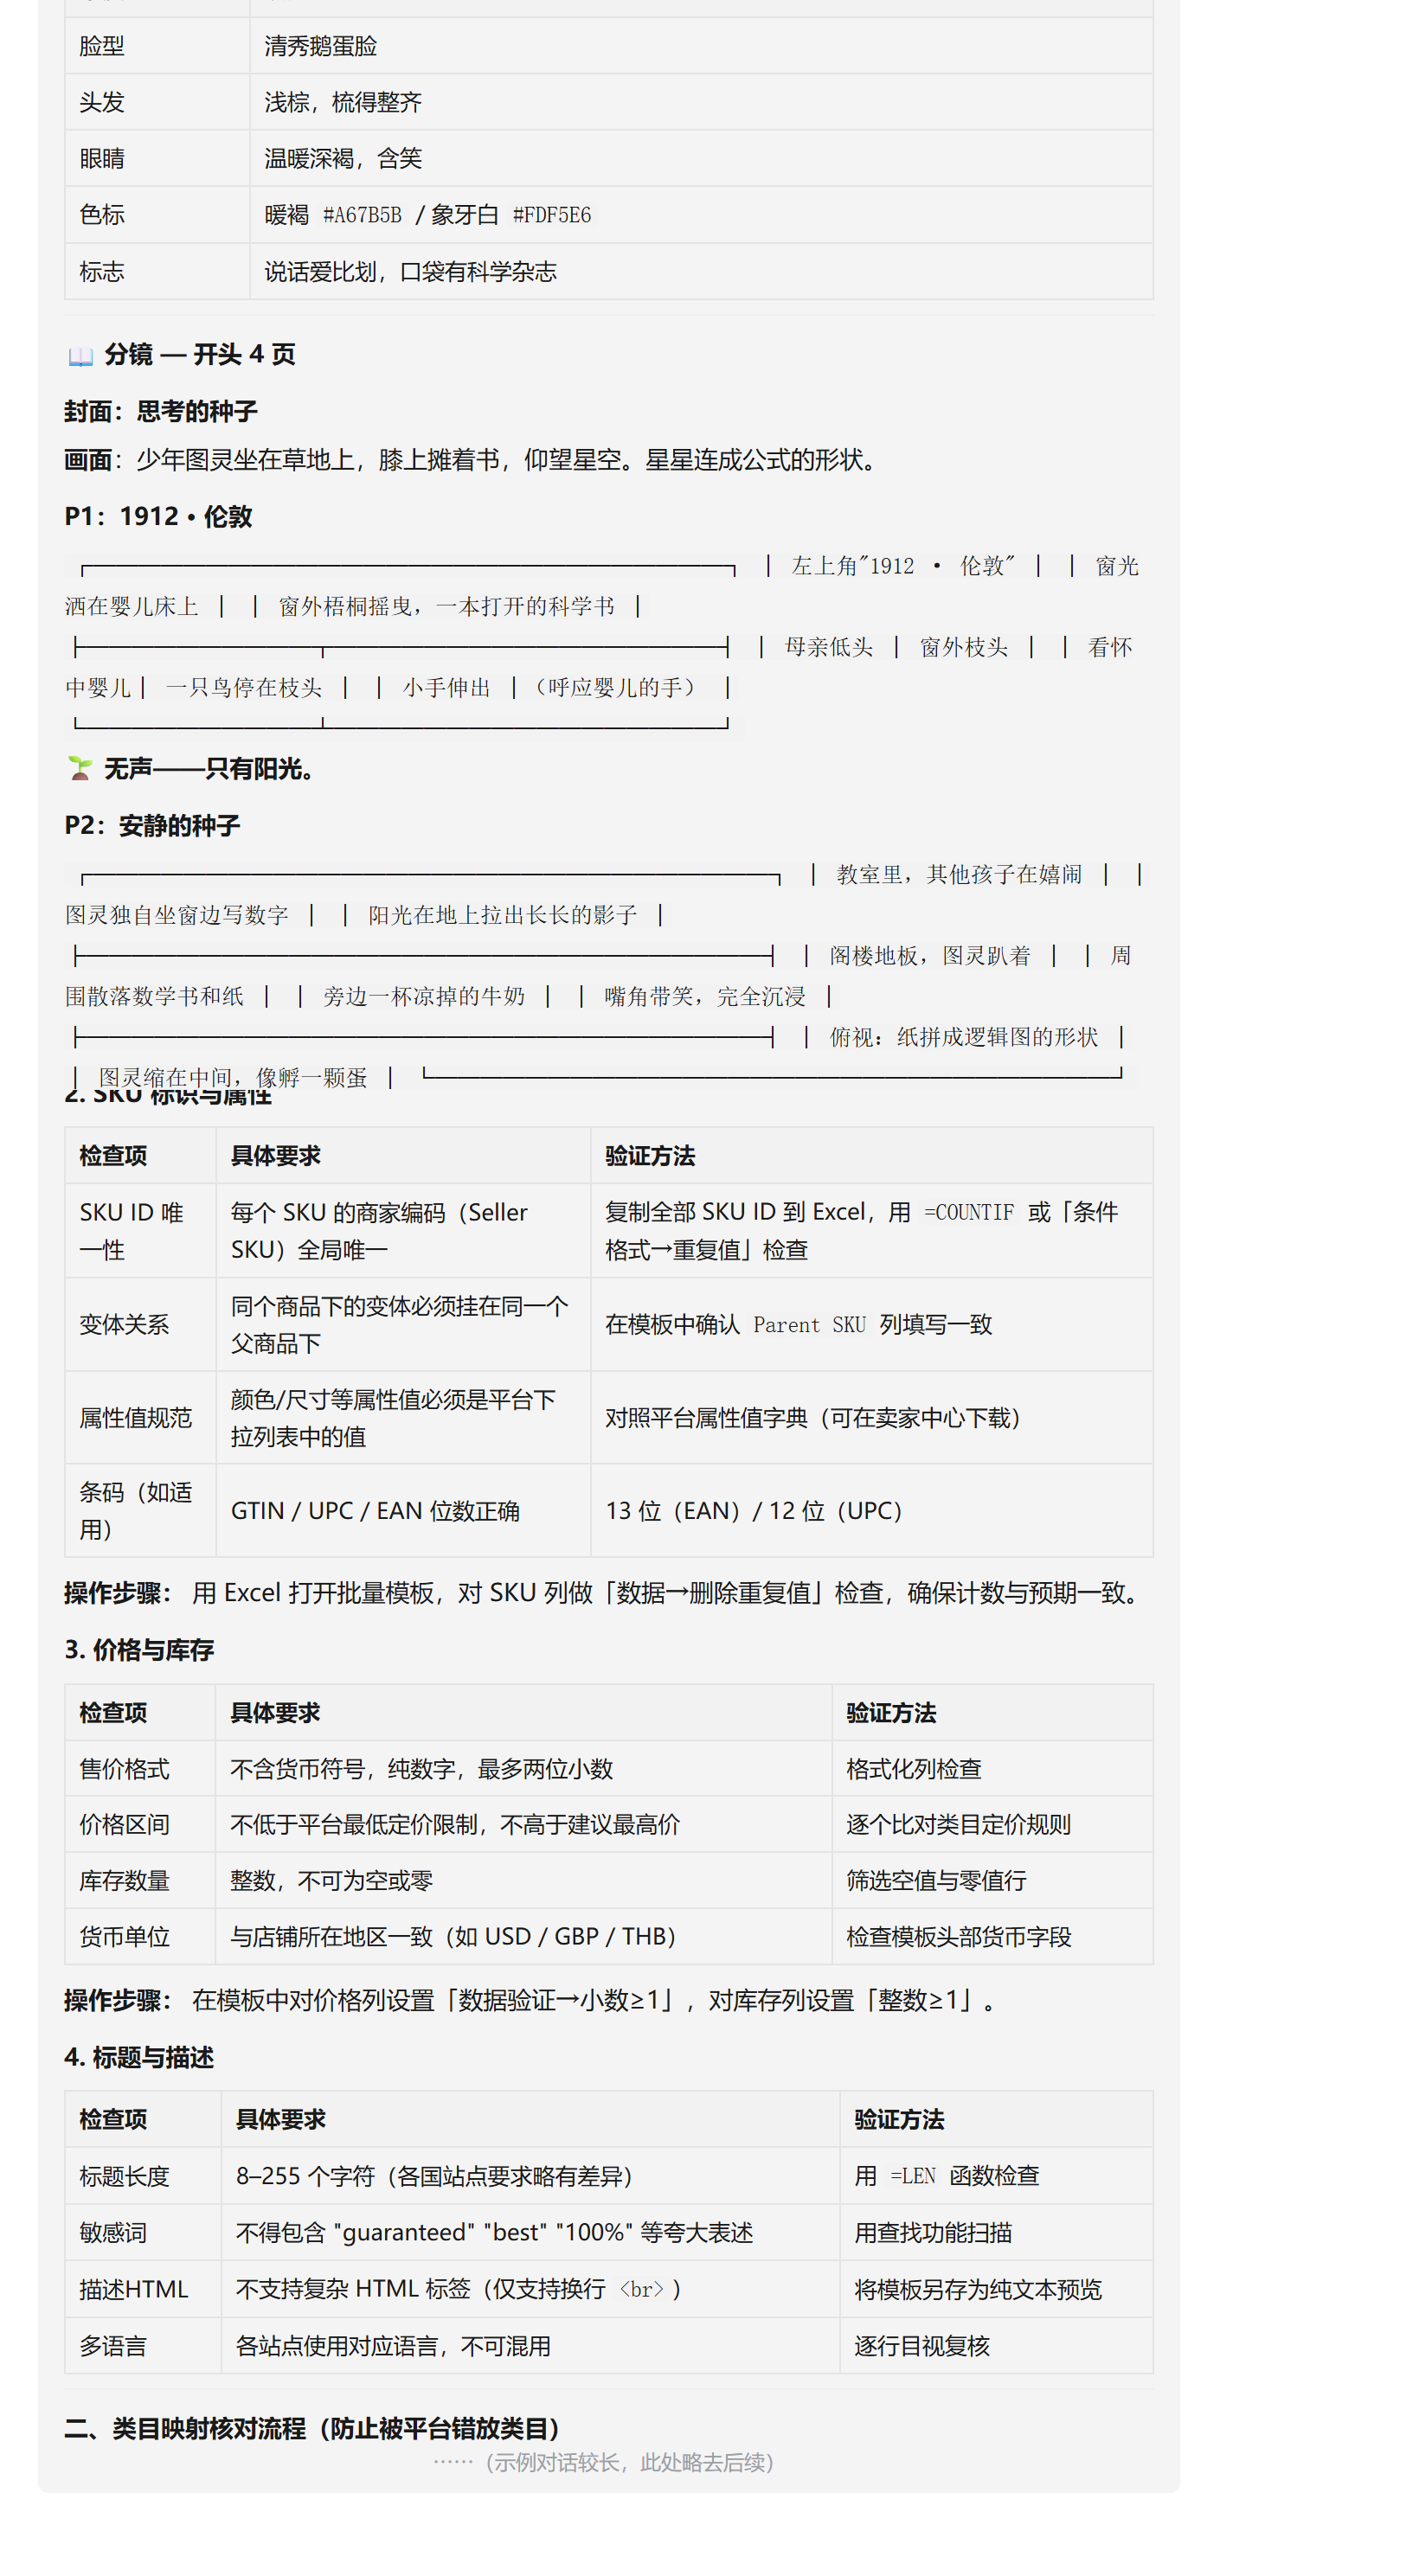Click the cell 13 位（EAN）/ 12 位（UPC）
The height and width of the screenshot is (2576, 1419).
(x=872, y=1511)
